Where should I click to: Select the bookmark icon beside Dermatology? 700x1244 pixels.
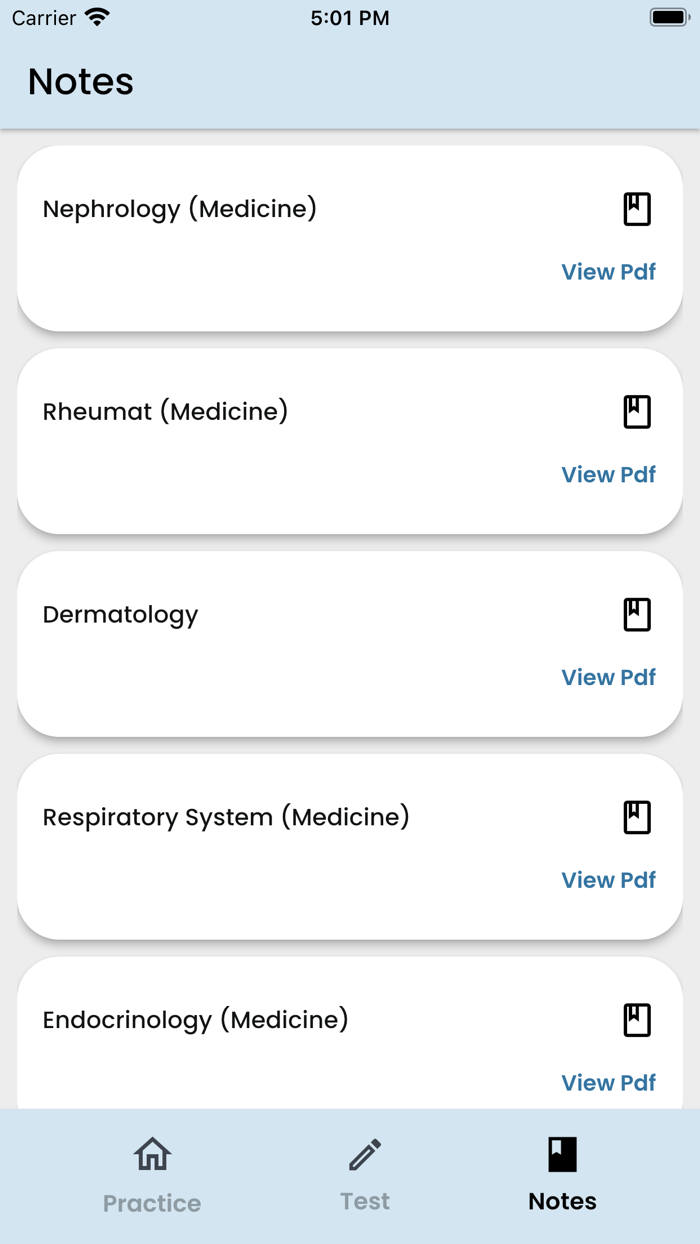637,614
